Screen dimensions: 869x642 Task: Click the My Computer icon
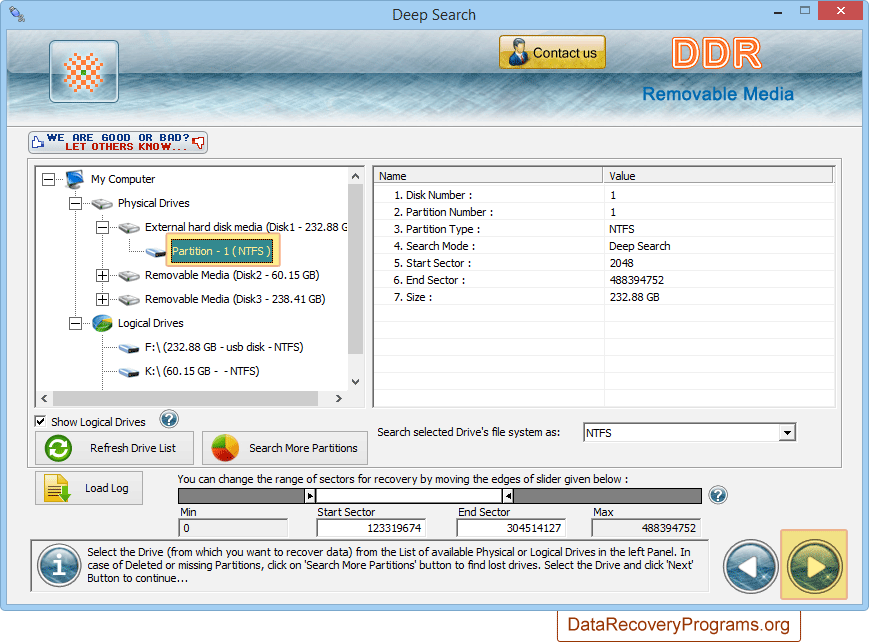click(x=74, y=179)
